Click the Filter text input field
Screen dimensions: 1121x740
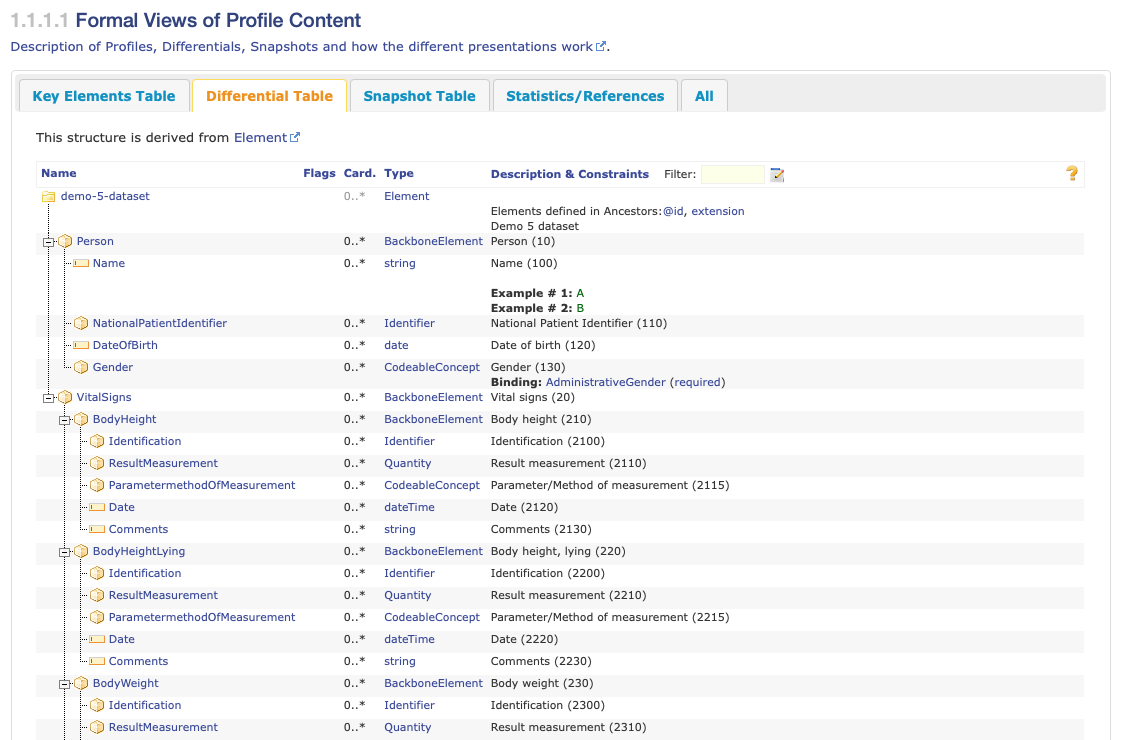click(x=732, y=175)
